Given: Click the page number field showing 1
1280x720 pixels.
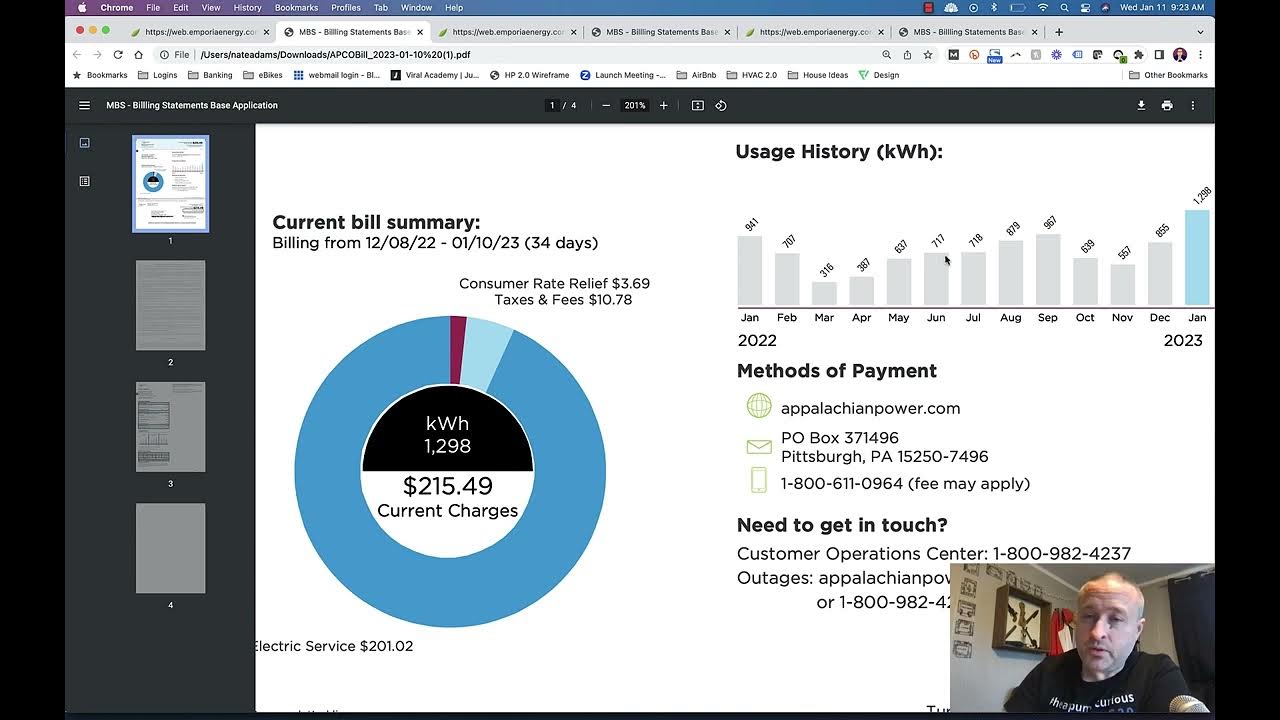Looking at the screenshot, I should tap(552, 105).
